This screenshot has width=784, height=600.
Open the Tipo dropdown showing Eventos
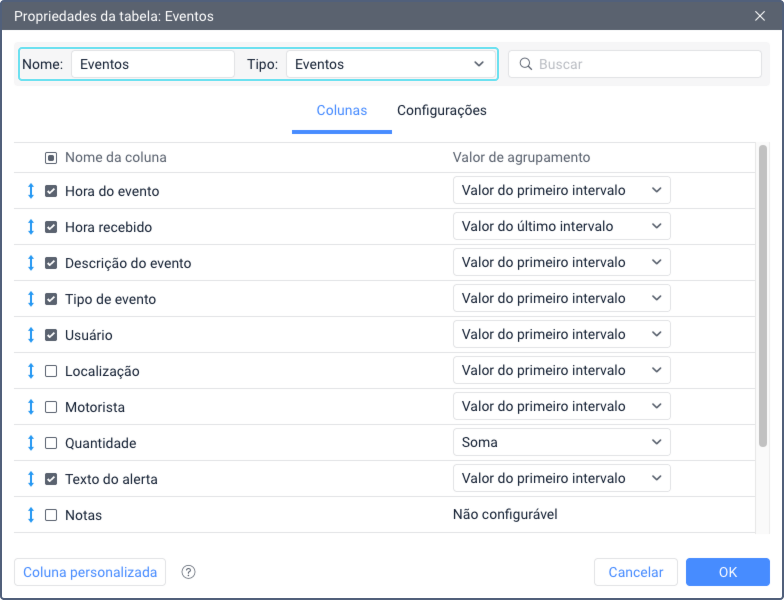click(x=390, y=64)
